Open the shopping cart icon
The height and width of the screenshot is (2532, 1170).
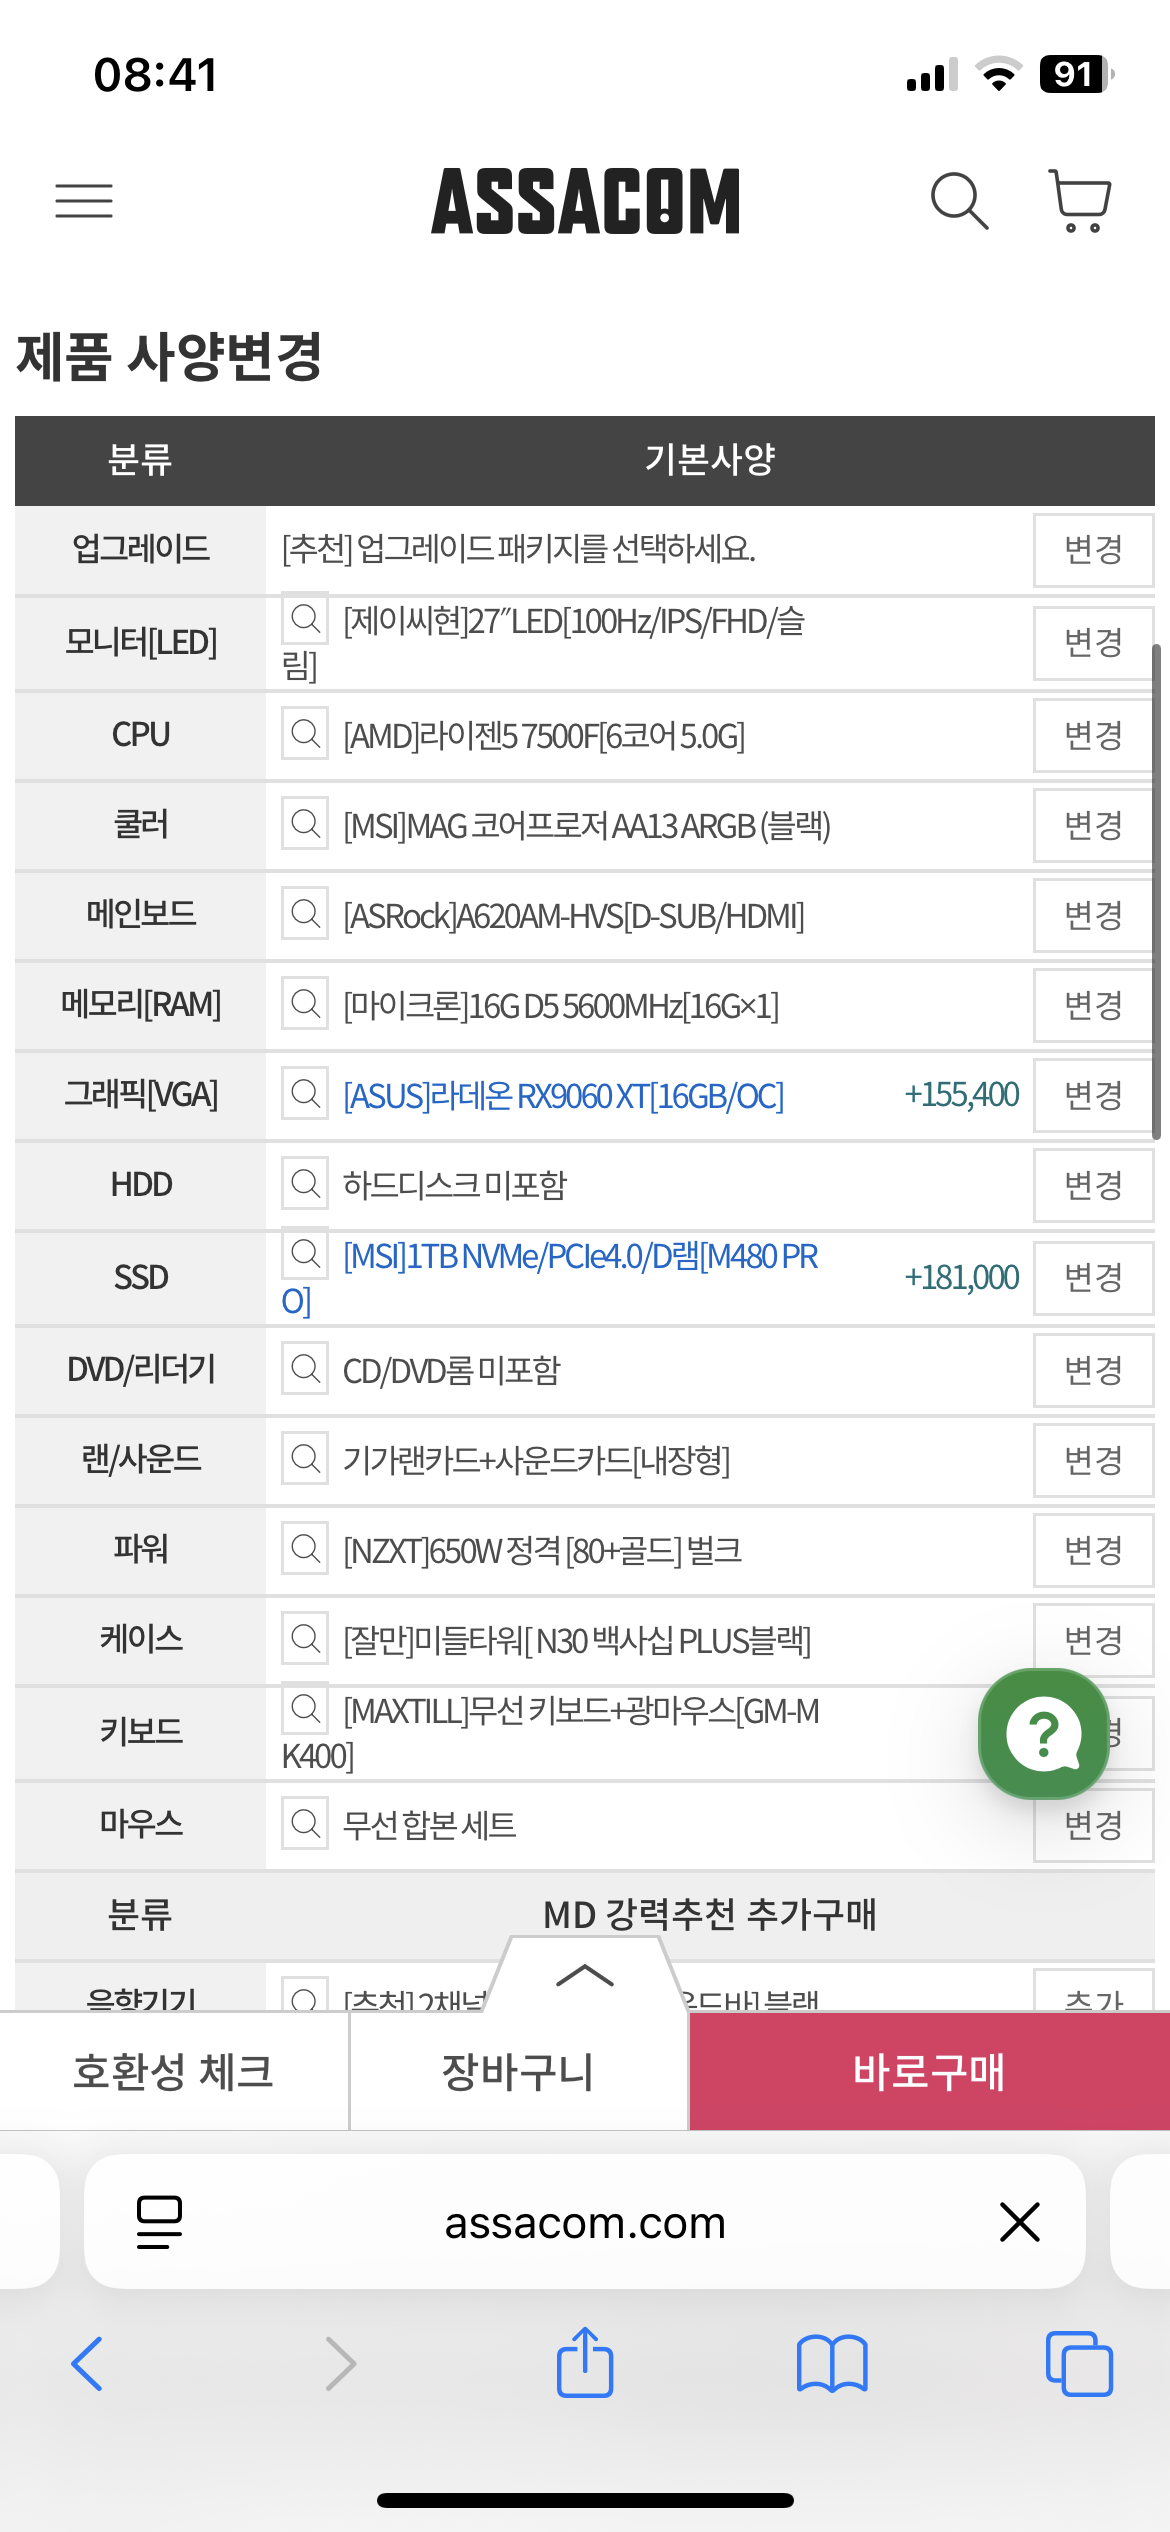point(1080,201)
